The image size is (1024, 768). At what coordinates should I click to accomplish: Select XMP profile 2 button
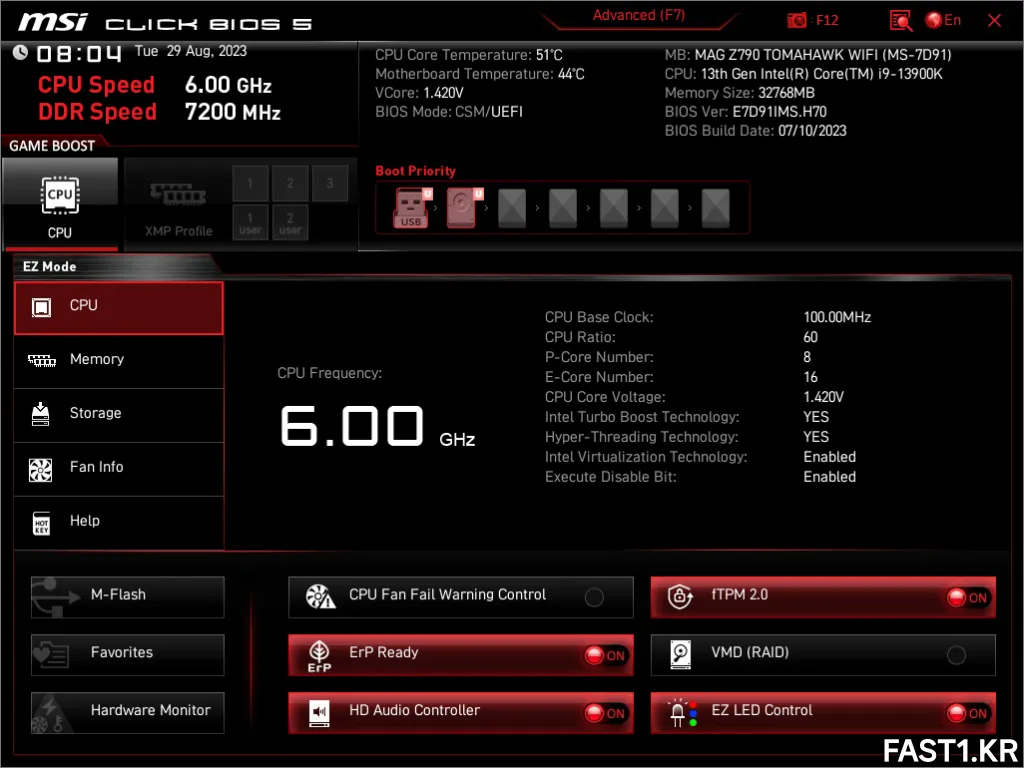(290, 183)
